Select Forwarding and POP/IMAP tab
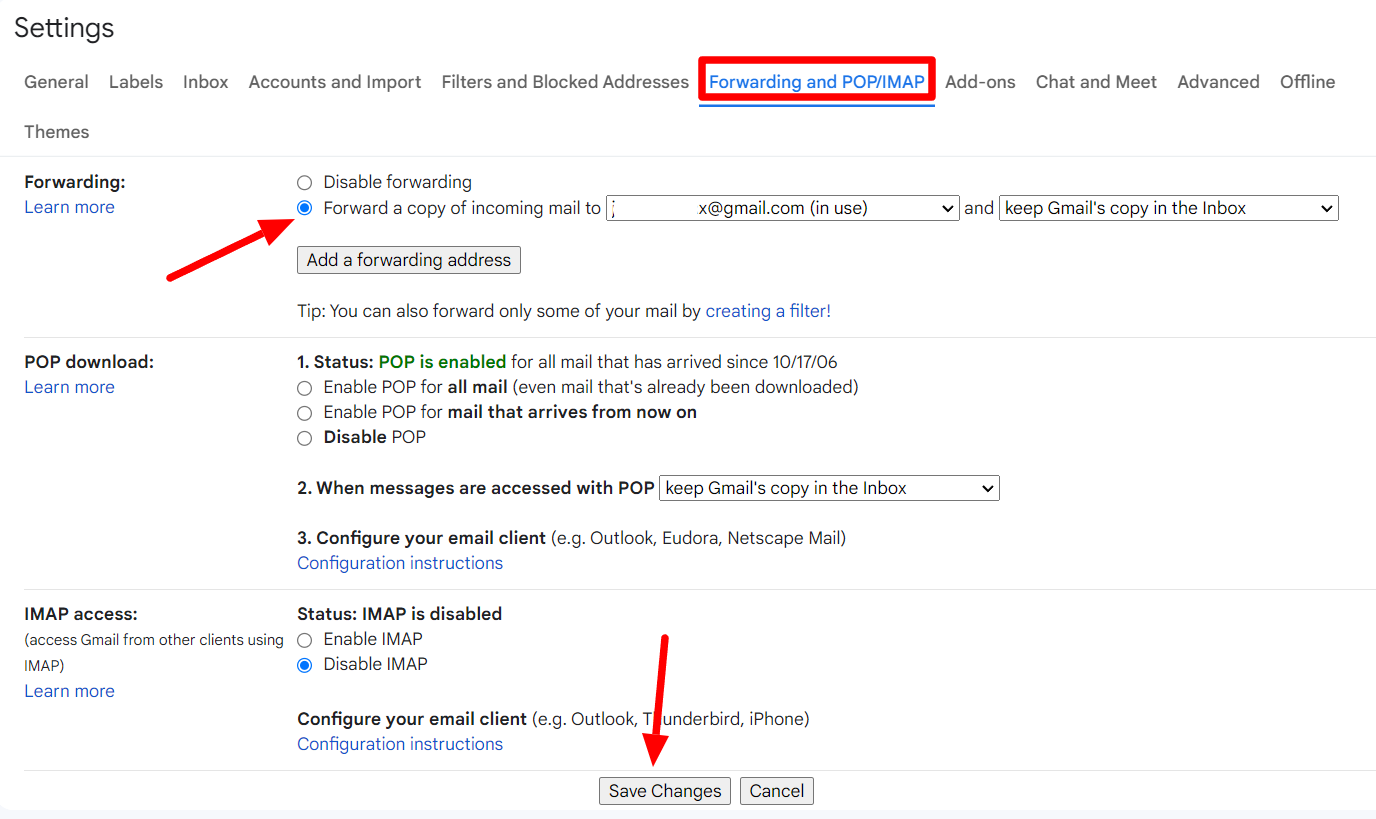The image size is (1376, 819). point(817,82)
